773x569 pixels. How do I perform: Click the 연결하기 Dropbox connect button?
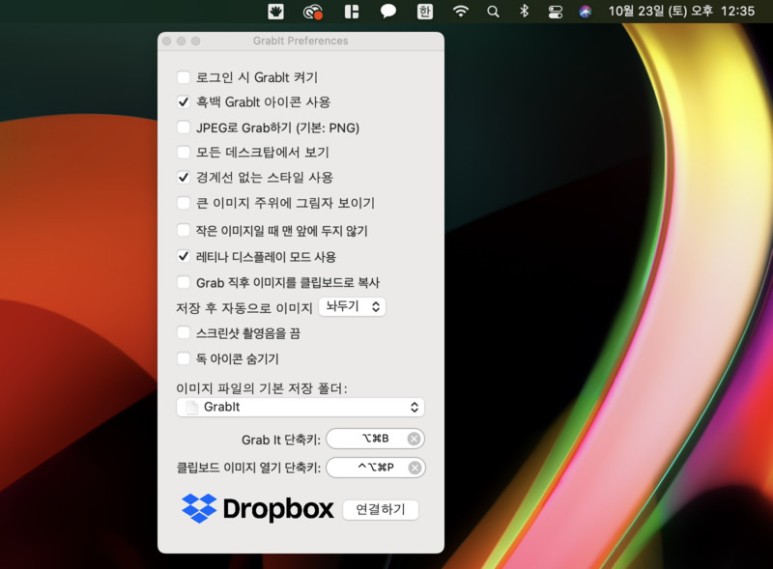point(381,509)
